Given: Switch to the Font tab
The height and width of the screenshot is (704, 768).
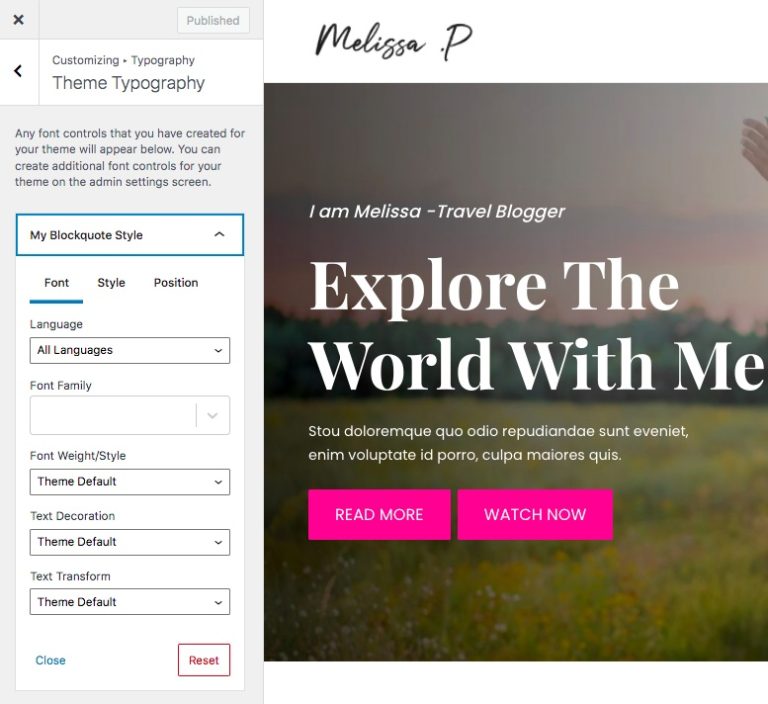Looking at the screenshot, I should tap(56, 283).
